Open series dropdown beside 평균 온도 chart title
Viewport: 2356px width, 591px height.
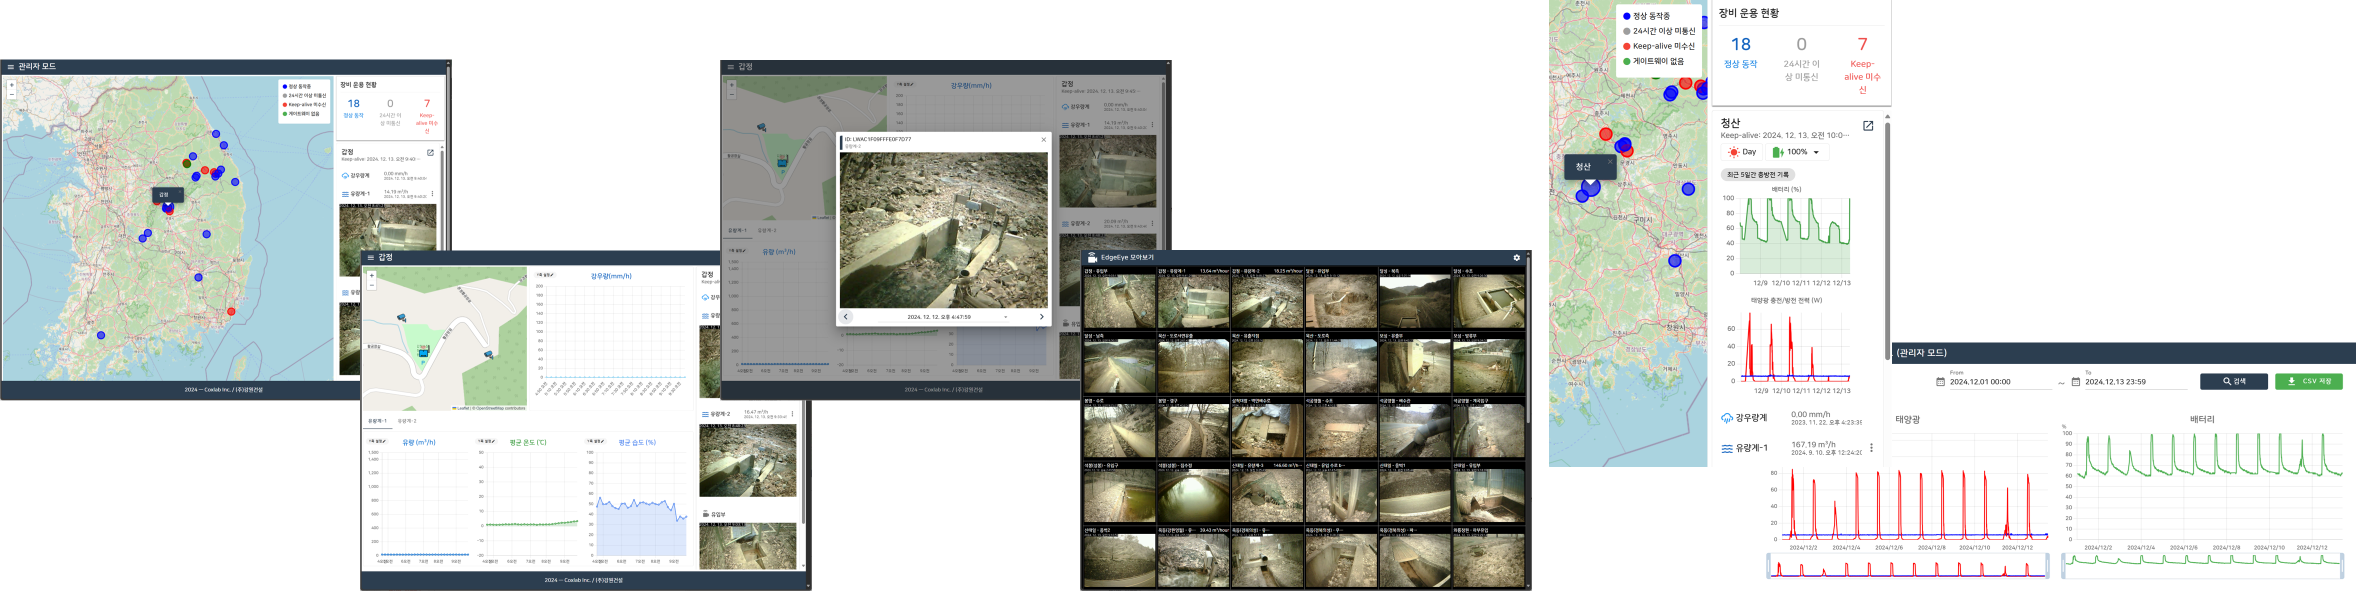coord(486,441)
